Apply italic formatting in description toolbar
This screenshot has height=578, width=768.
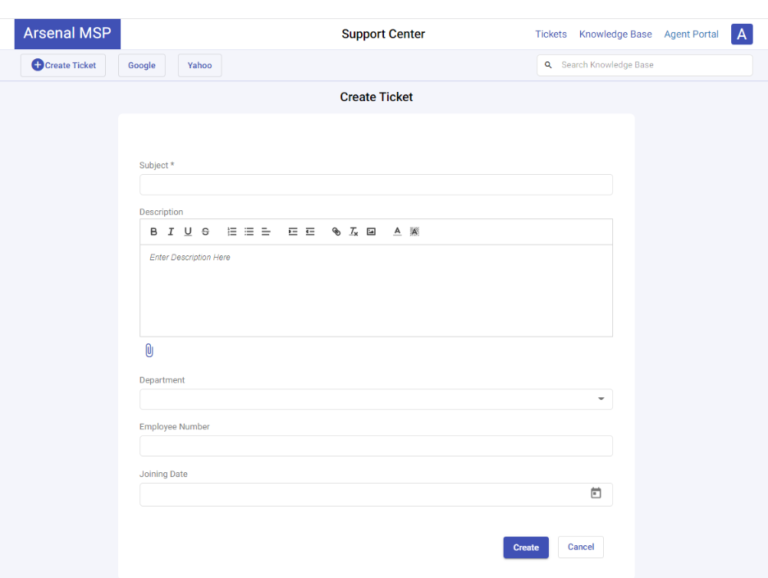(x=170, y=232)
